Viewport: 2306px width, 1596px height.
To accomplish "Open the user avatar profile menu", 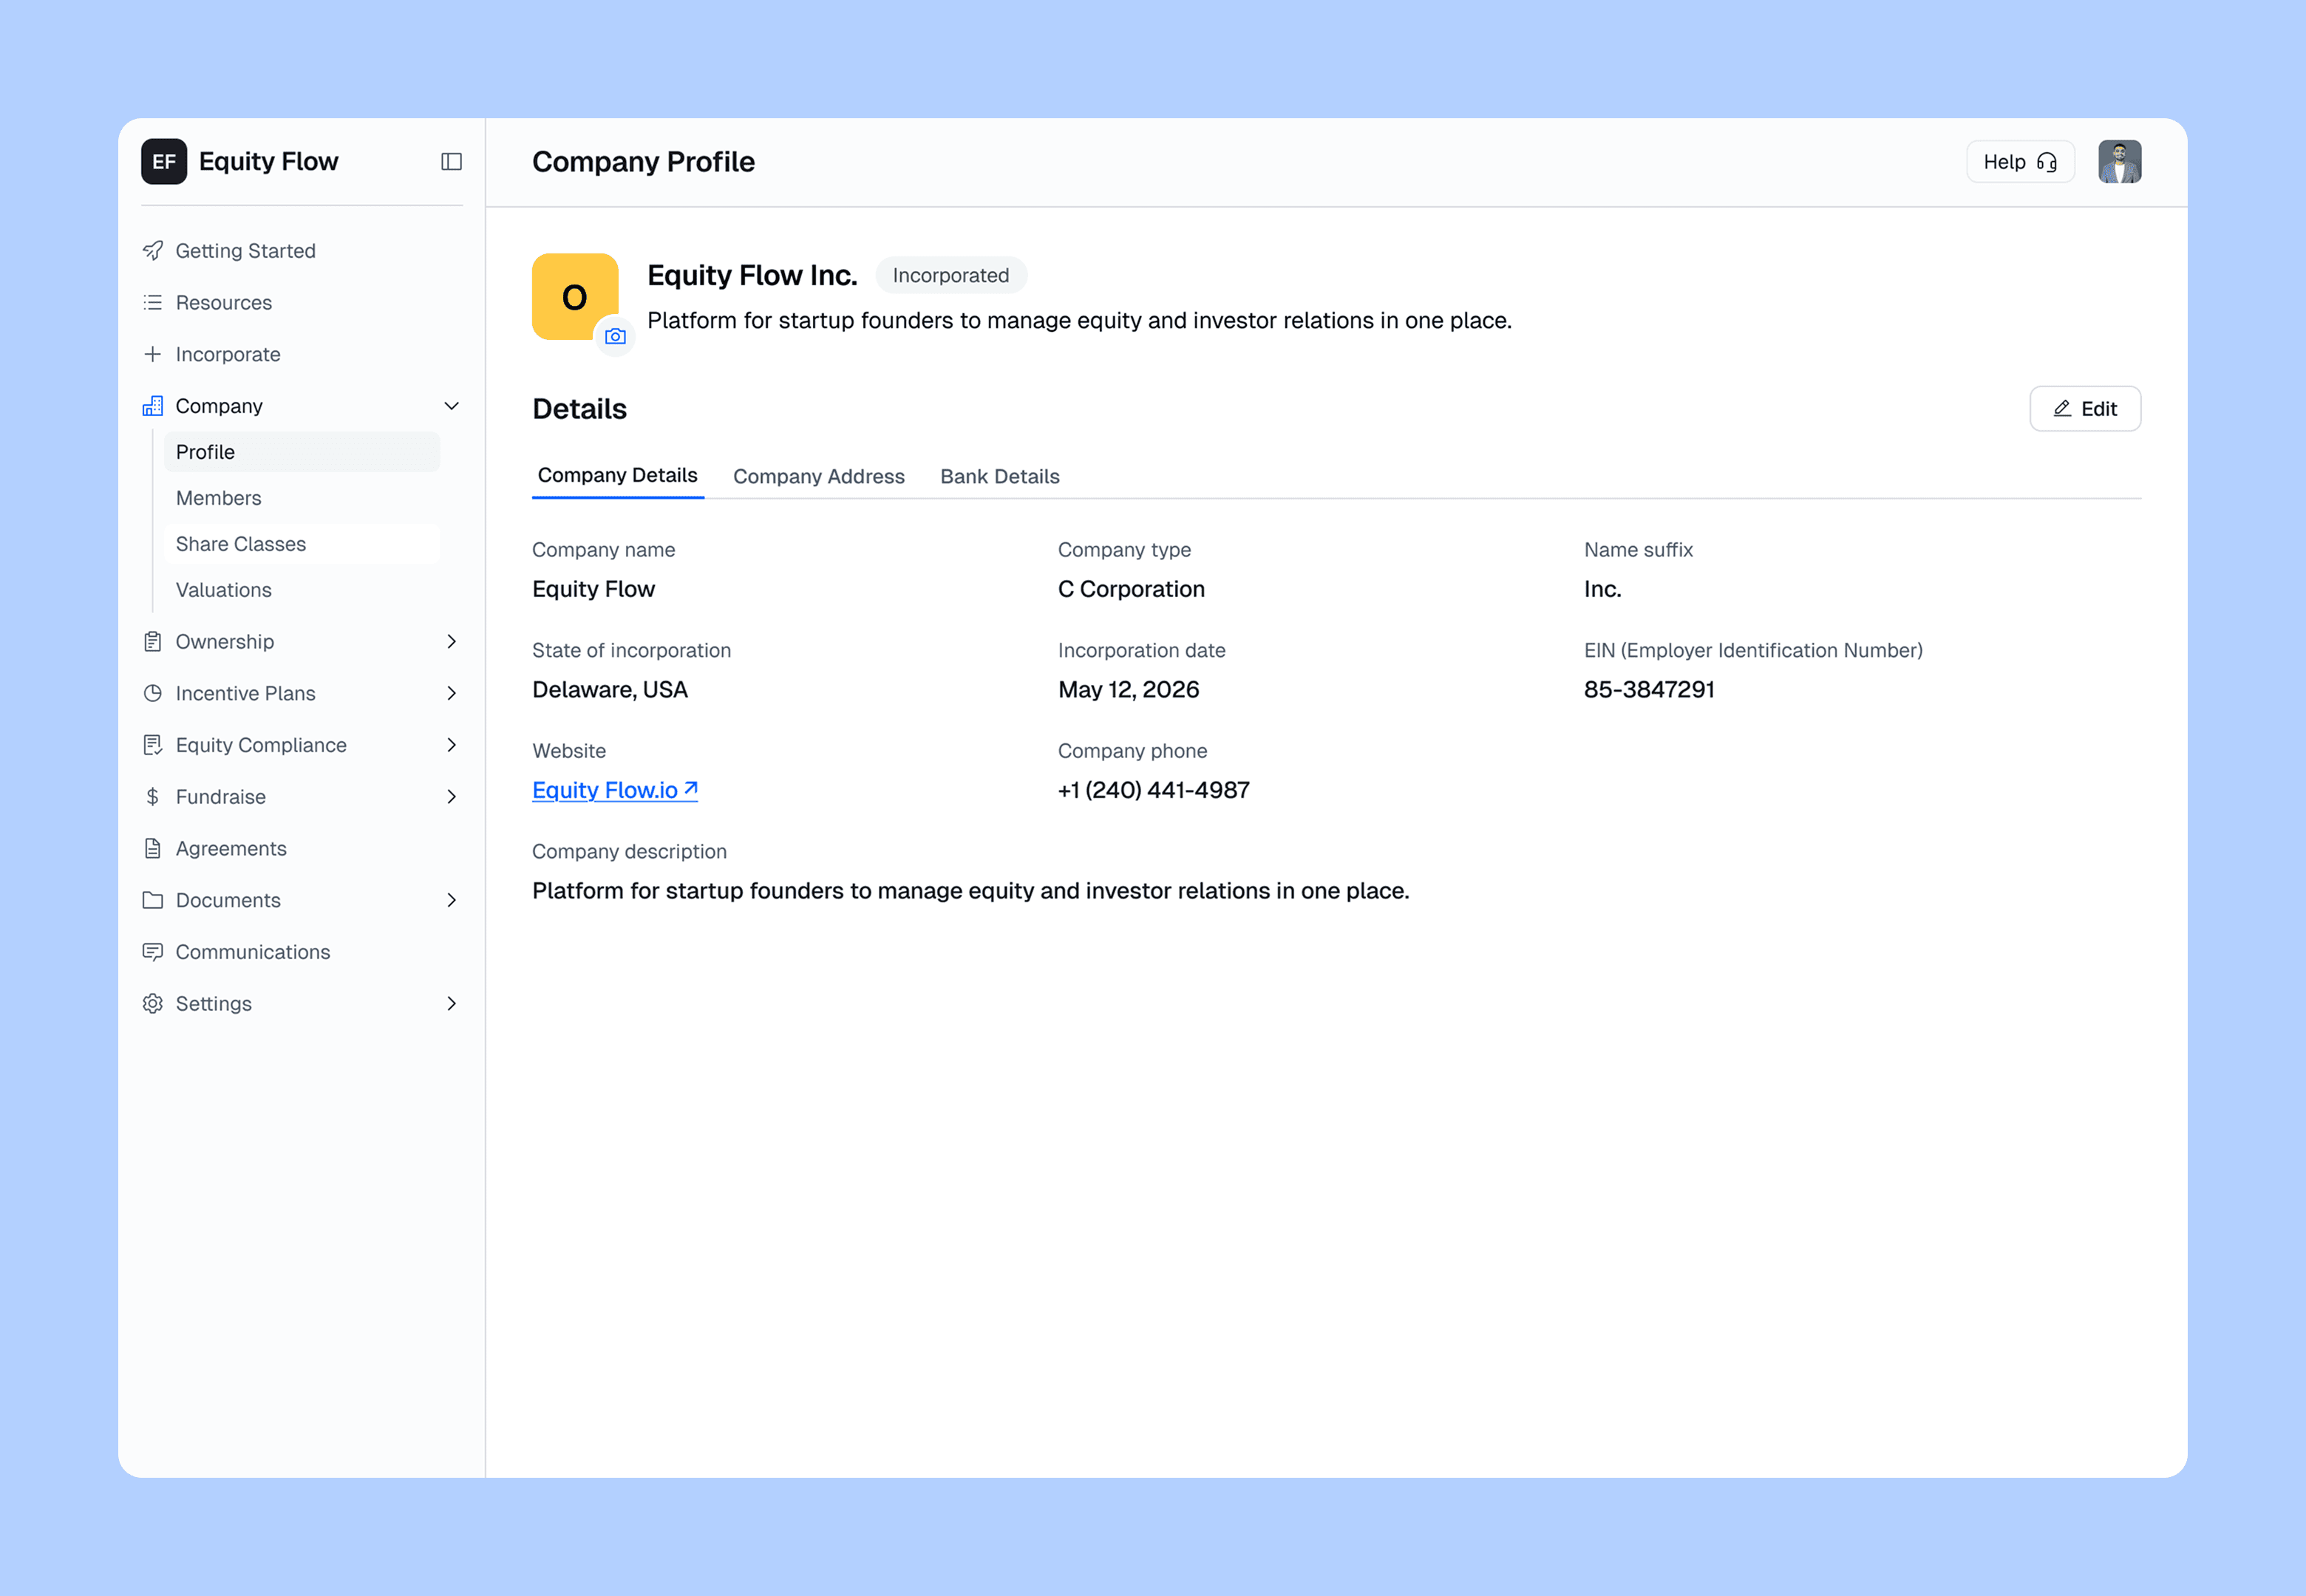I will (x=2119, y=161).
